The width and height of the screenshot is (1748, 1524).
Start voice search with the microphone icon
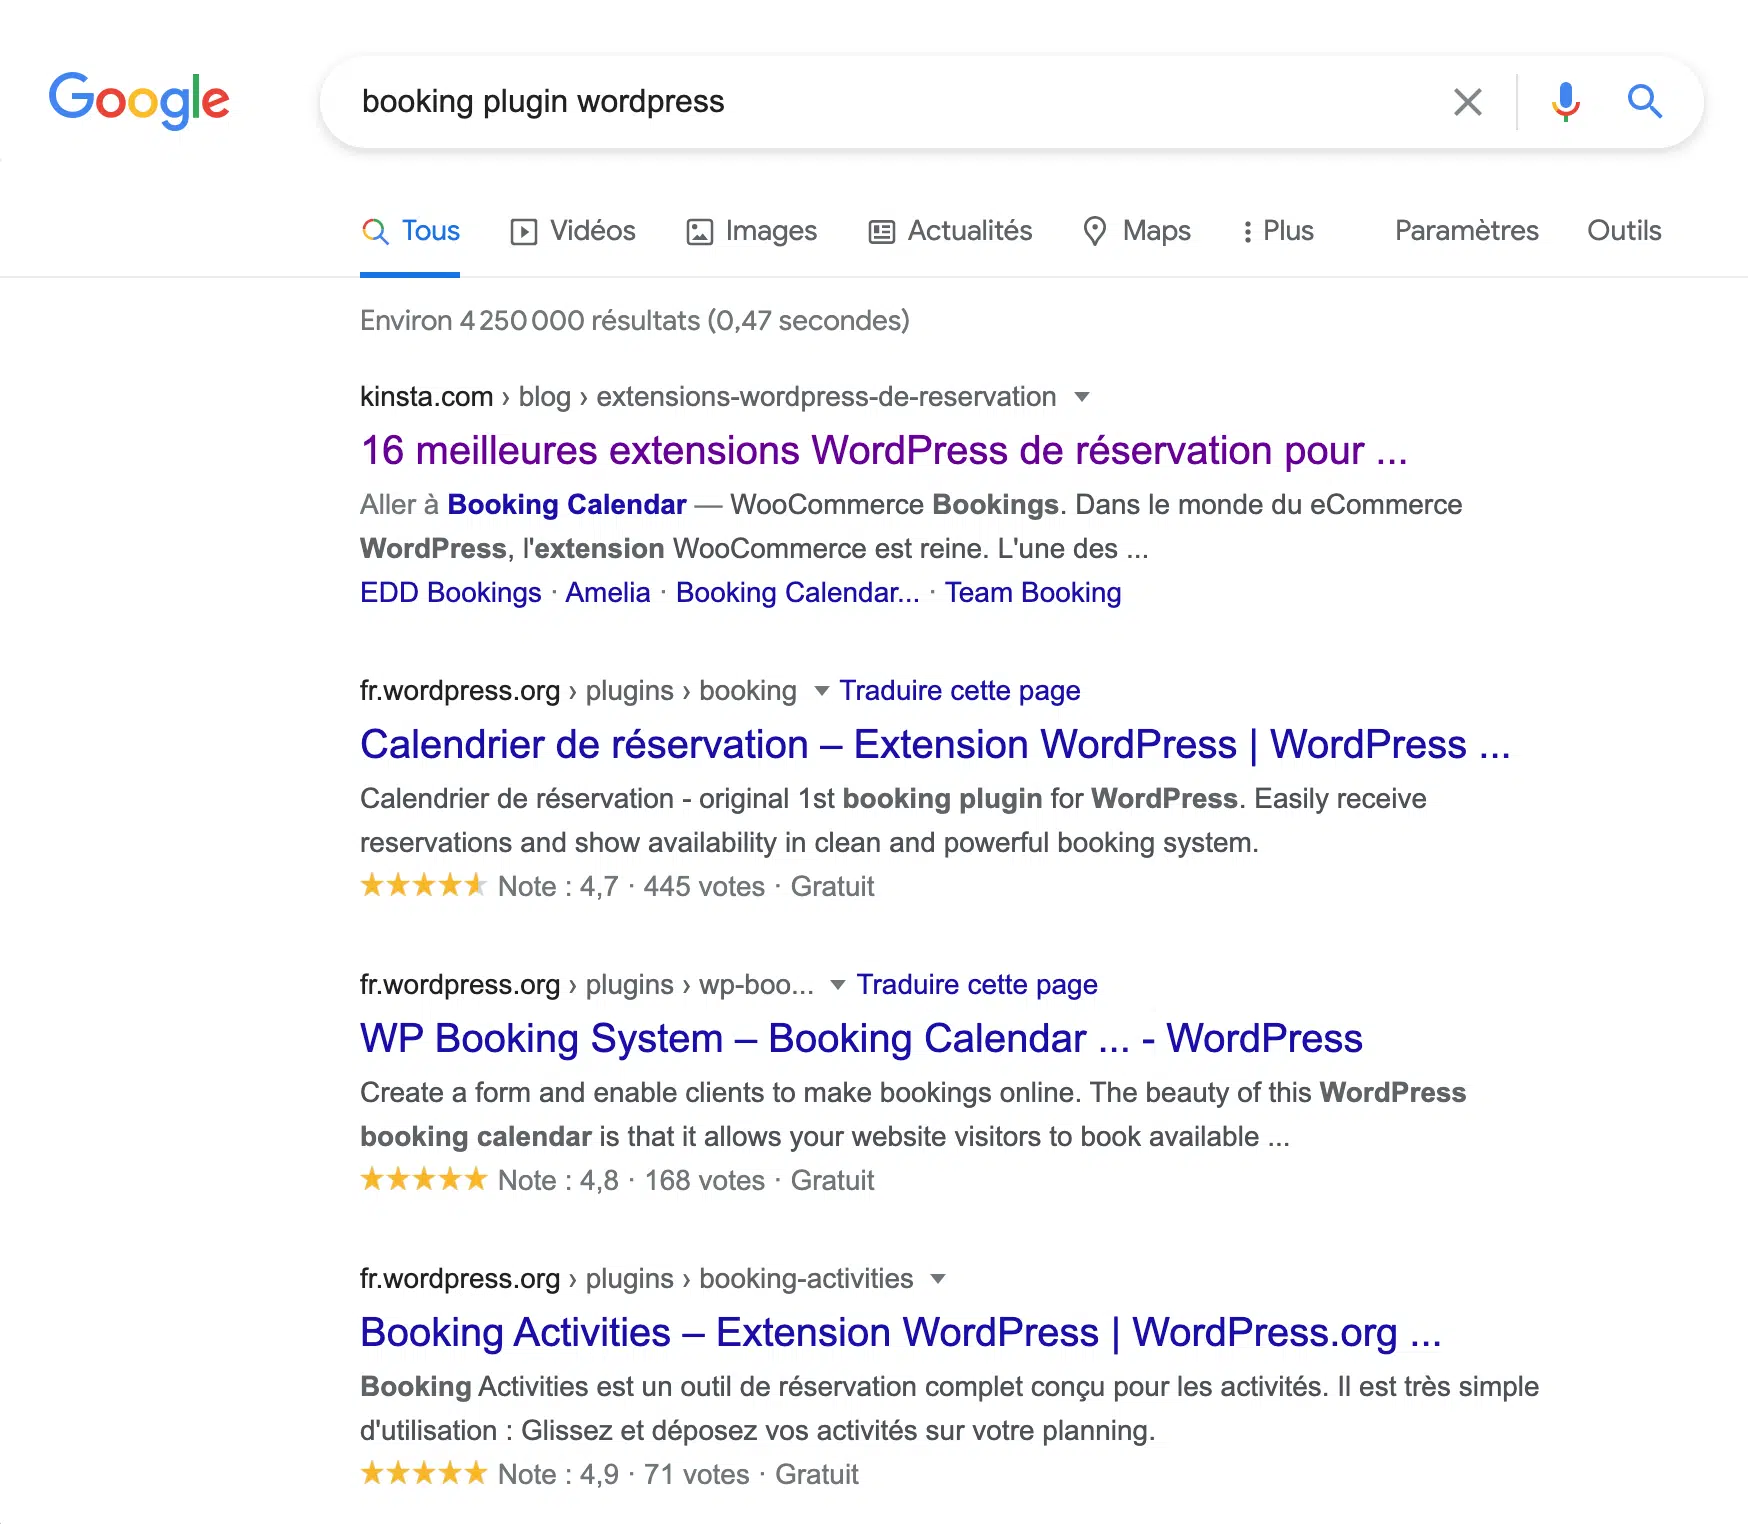click(1565, 102)
